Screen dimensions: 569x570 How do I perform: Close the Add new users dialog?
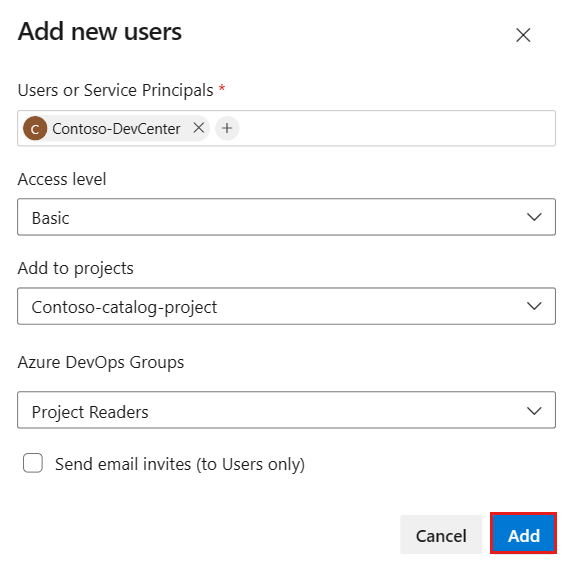(x=523, y=35)
